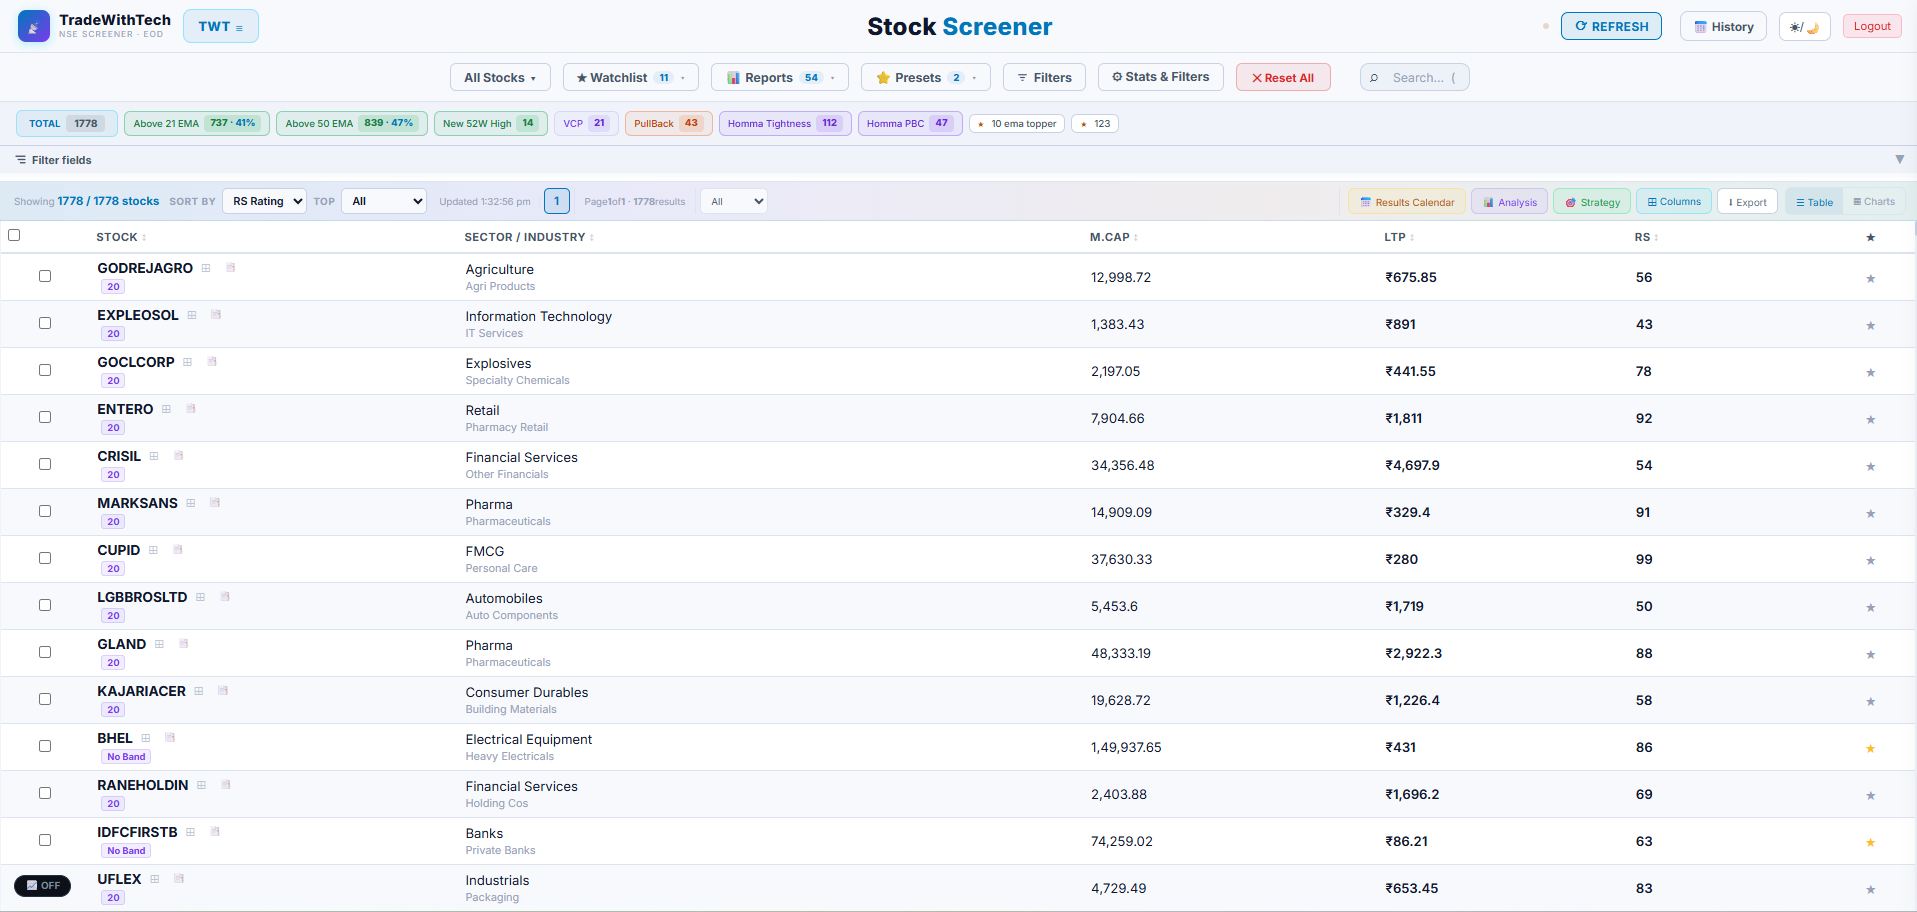Tick the select-all checkbox in header
The image size is (1917, 912).
pyautogui.click(x=14, y=235)
